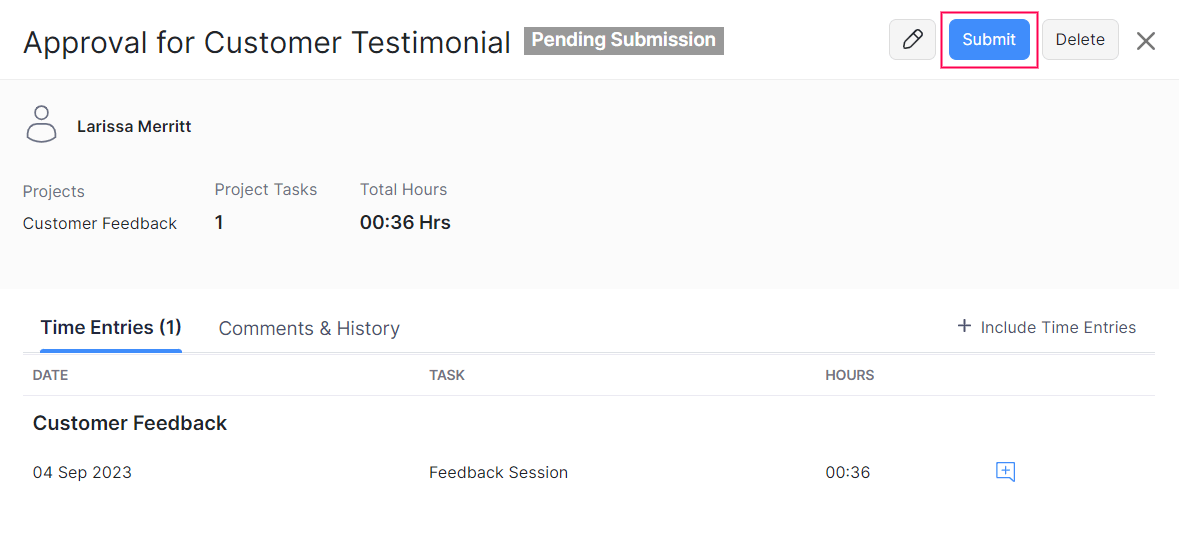Click the TASK column header
1179x536 pixels.
point(447,375)
